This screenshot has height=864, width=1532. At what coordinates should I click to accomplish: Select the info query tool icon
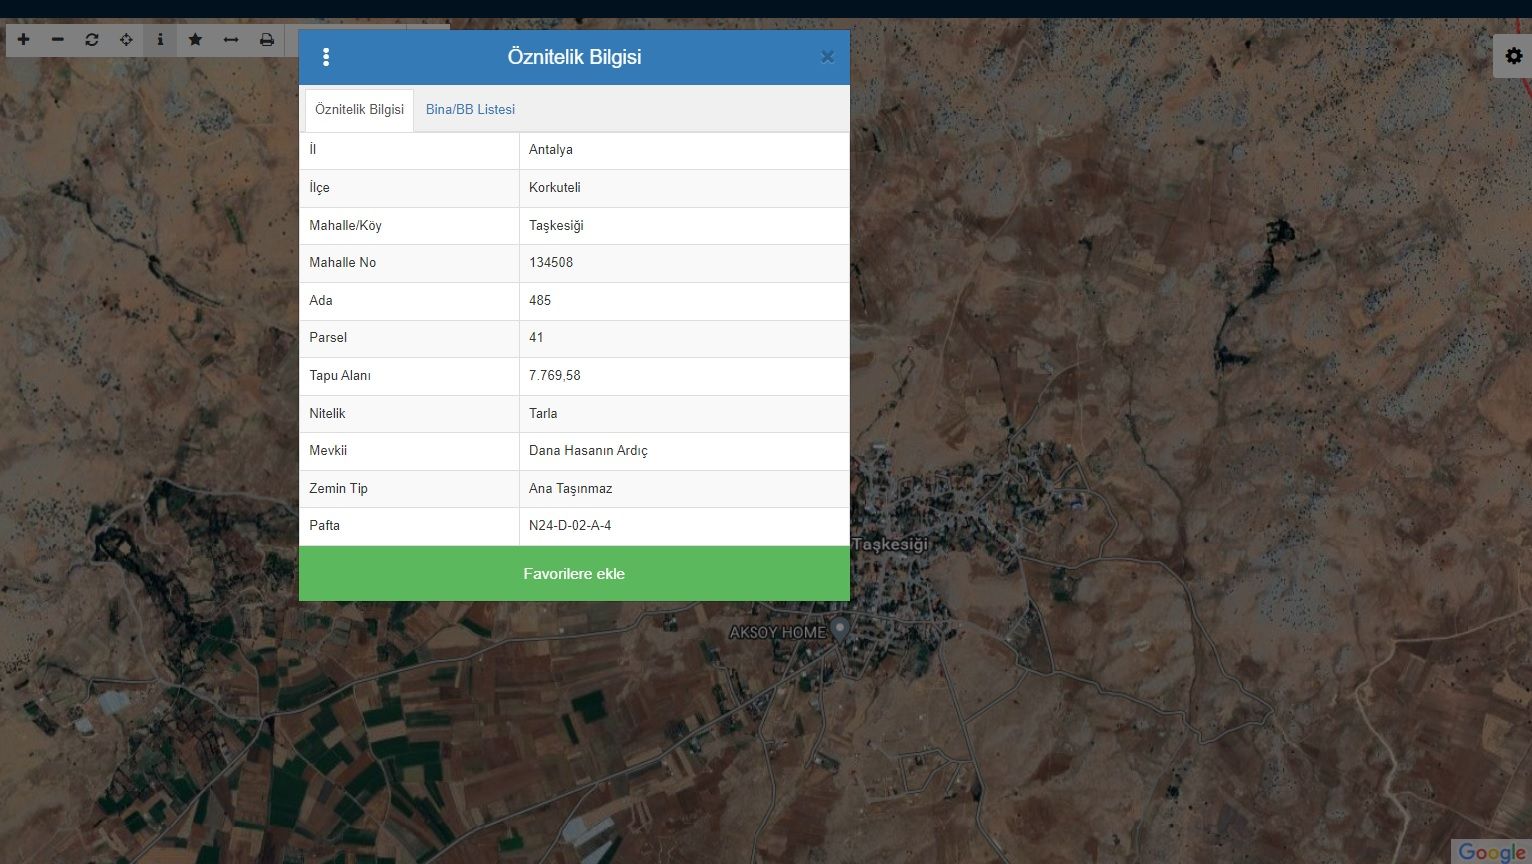(160, 40)
